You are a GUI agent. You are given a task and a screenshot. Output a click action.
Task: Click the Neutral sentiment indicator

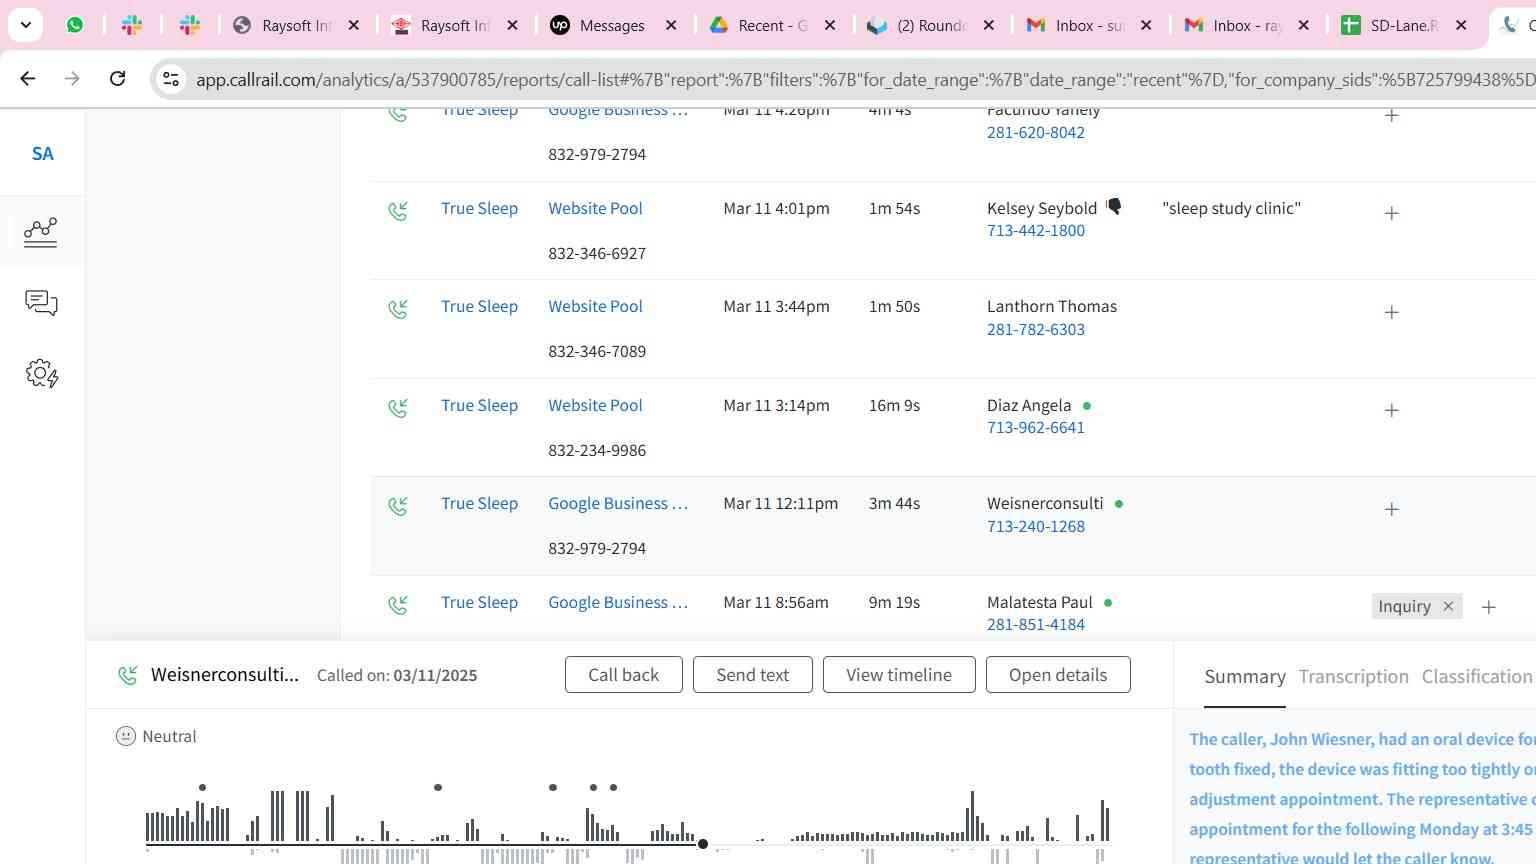point(156,736)
